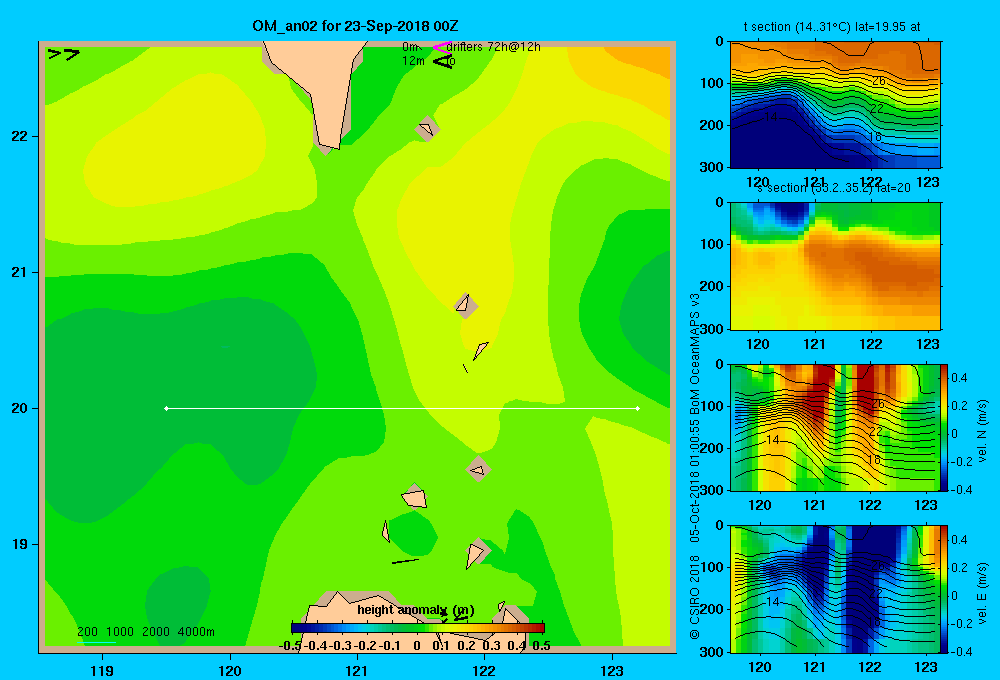The image size is (1000, 680).
Task: Click the black 12m drifter arrow icon
Action: point(443,61)
